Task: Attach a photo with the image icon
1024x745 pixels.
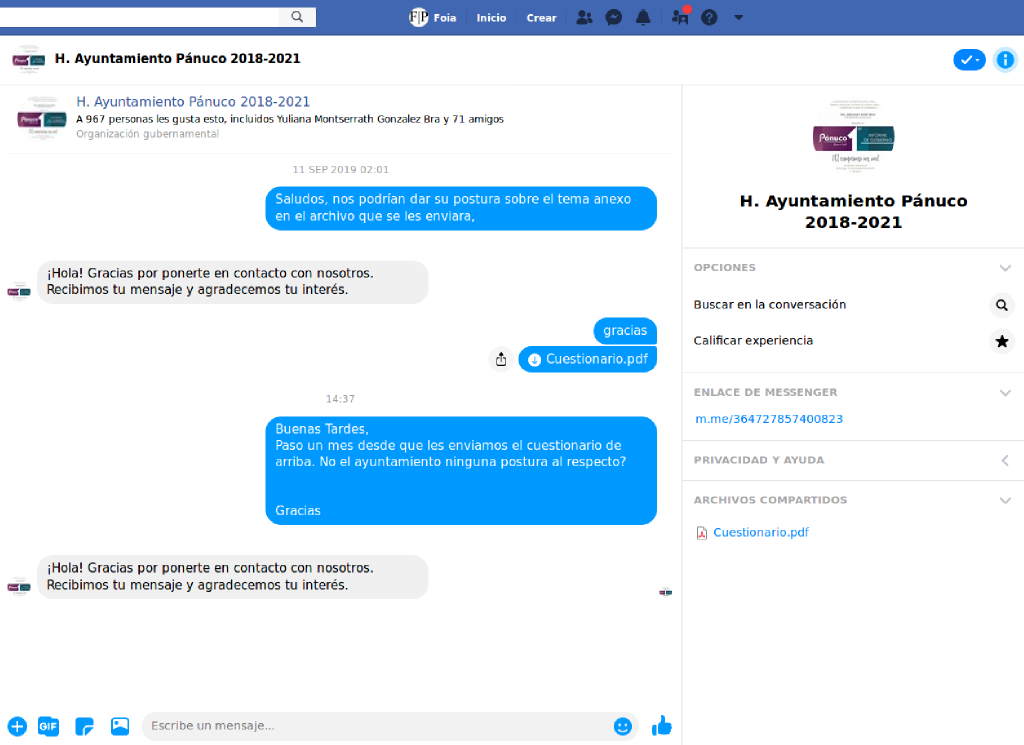Action: 120,726
